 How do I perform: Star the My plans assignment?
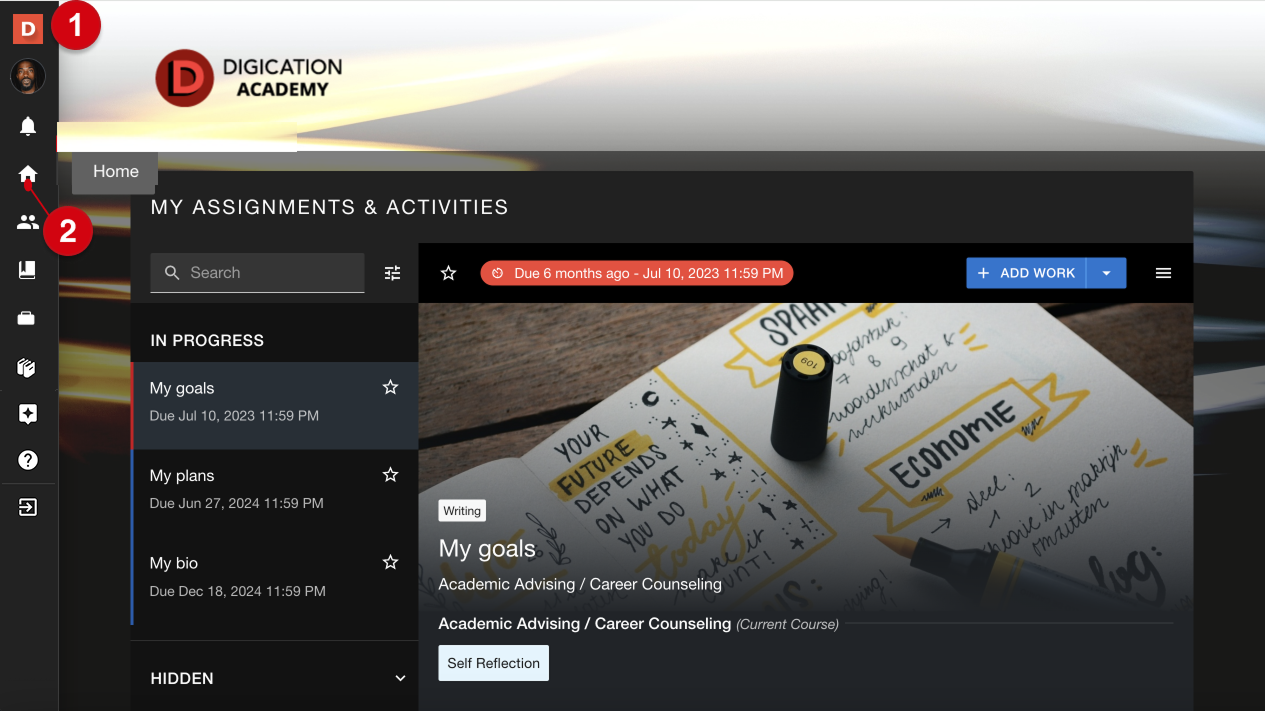pos(391,475)
